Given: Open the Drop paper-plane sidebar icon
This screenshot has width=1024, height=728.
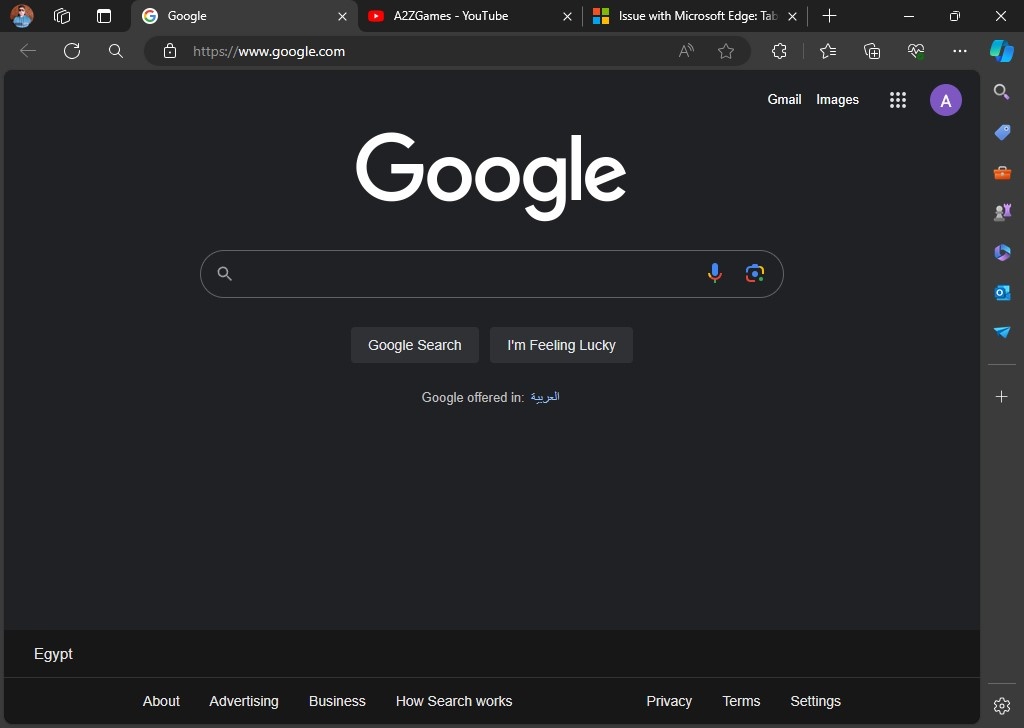Looking at the screenshot, I should tap(1002, 332).
